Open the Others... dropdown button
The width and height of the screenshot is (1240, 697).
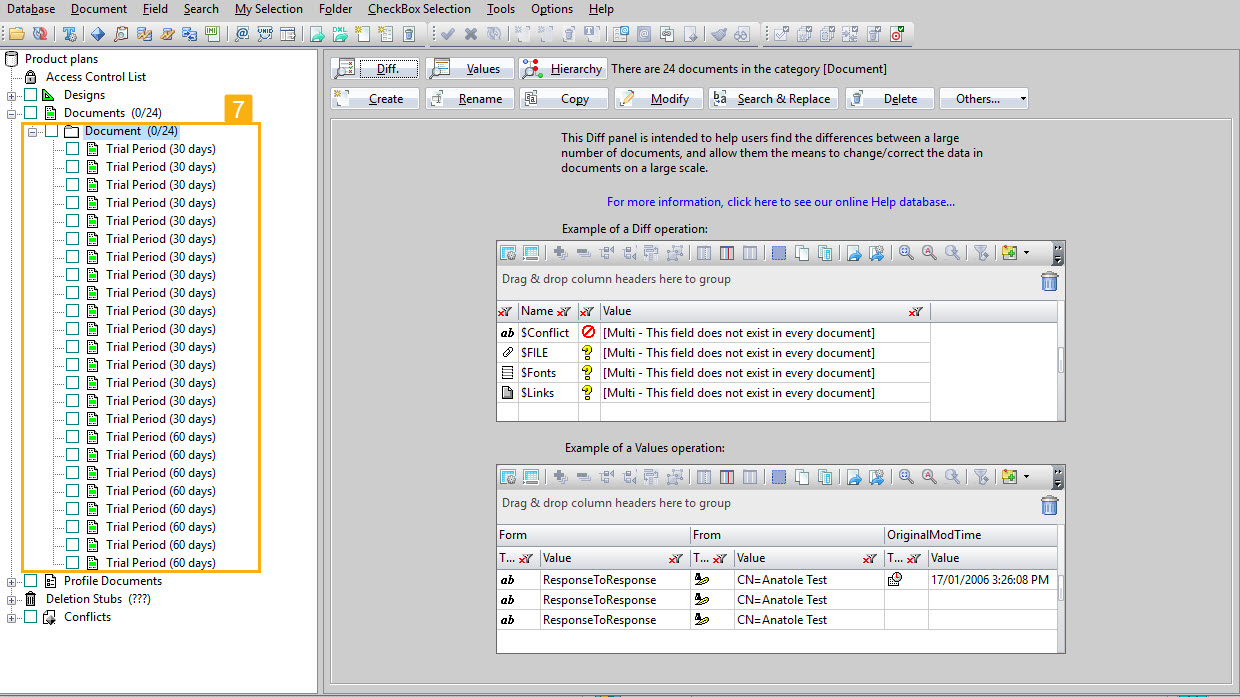coord(983,99)
